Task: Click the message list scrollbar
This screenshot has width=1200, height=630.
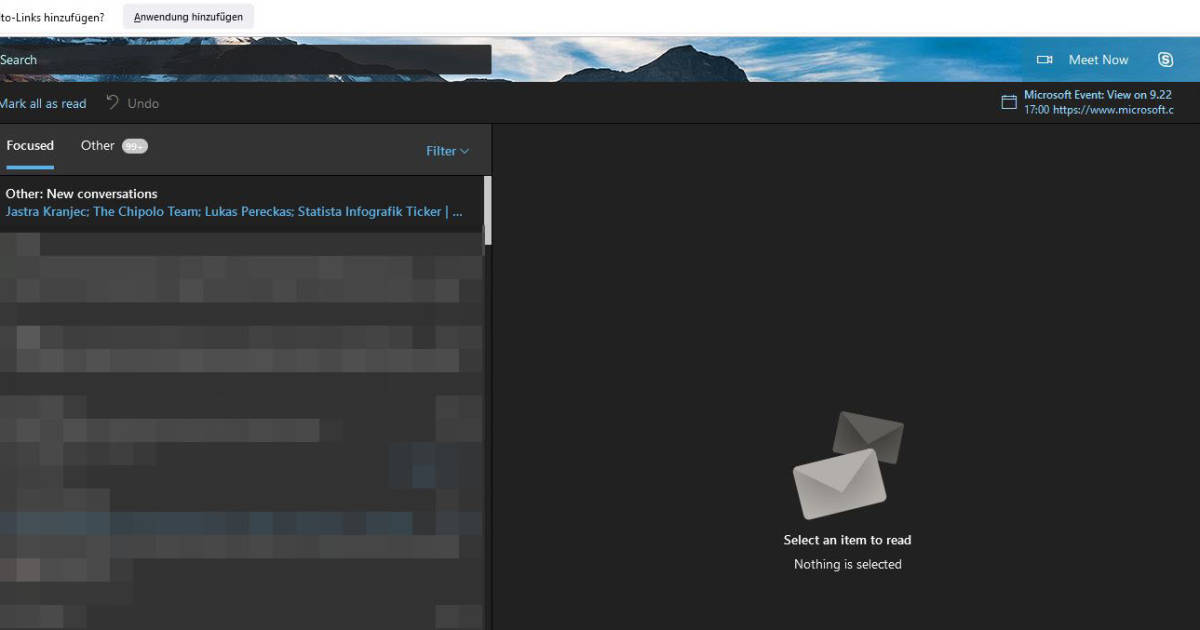Action: [489, 210]
